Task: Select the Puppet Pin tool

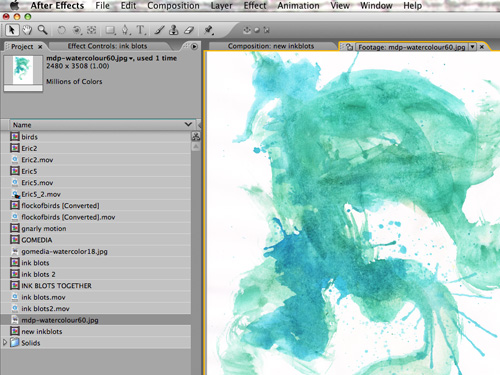Action: 209,30
